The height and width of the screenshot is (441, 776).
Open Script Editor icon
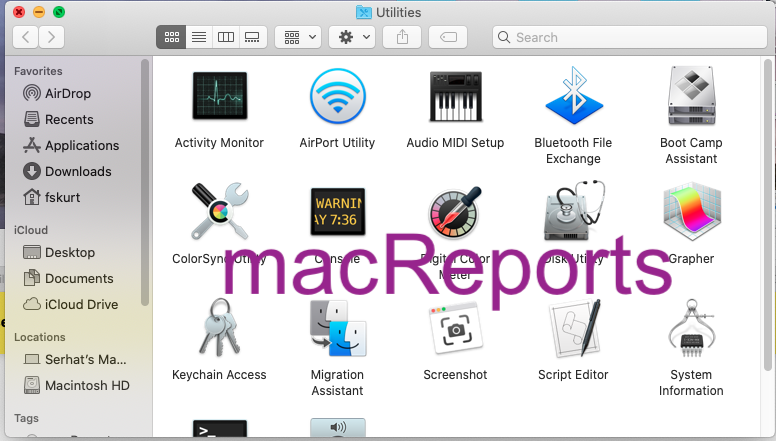click(x=573, y=330)
